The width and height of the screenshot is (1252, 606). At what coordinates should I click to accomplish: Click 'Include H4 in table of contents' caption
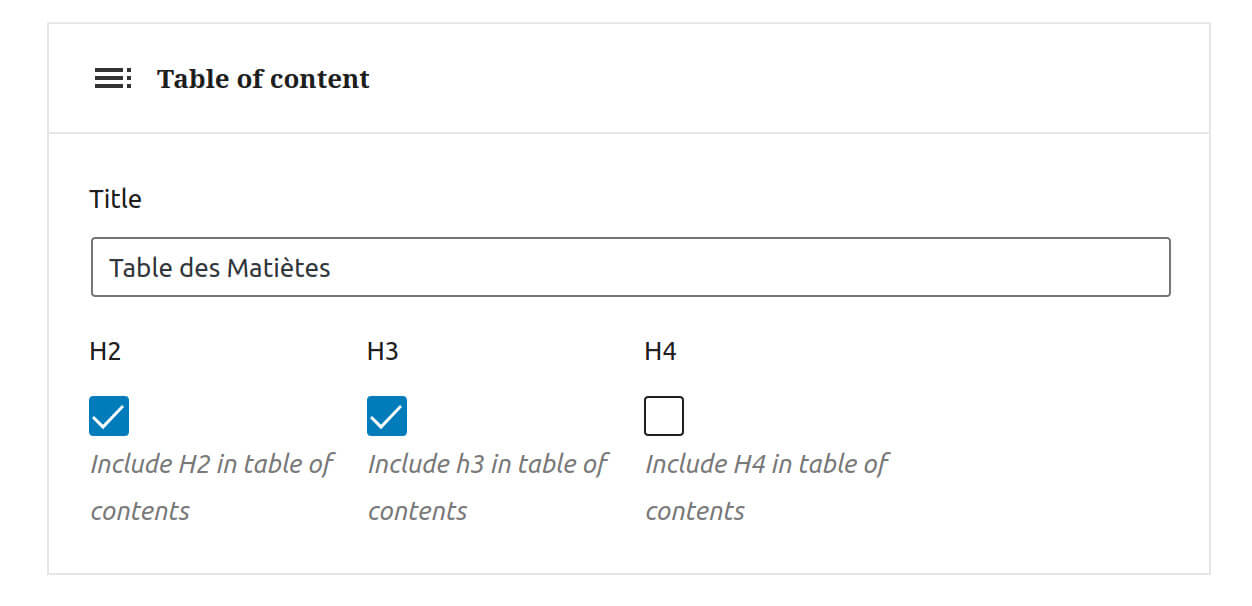click(x=767, y=487)
